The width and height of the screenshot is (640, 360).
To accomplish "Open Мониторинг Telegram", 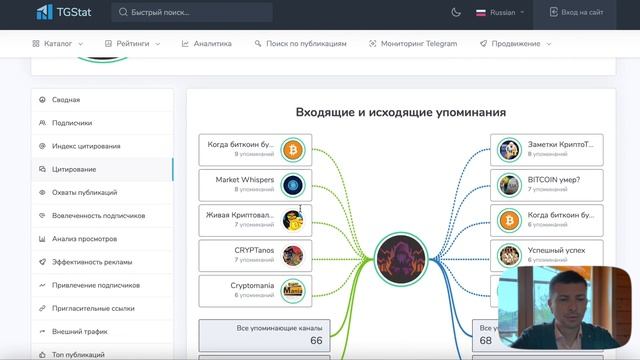I will (x=413, y=44).
